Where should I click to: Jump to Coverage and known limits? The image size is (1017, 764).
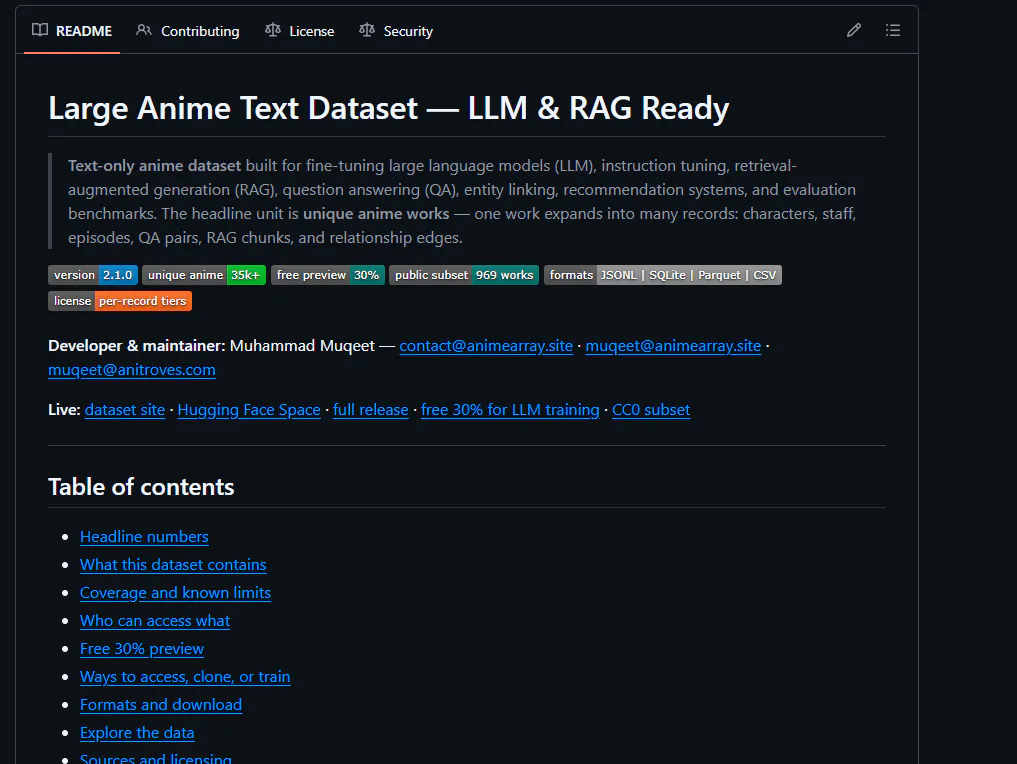tap(175, 593)
